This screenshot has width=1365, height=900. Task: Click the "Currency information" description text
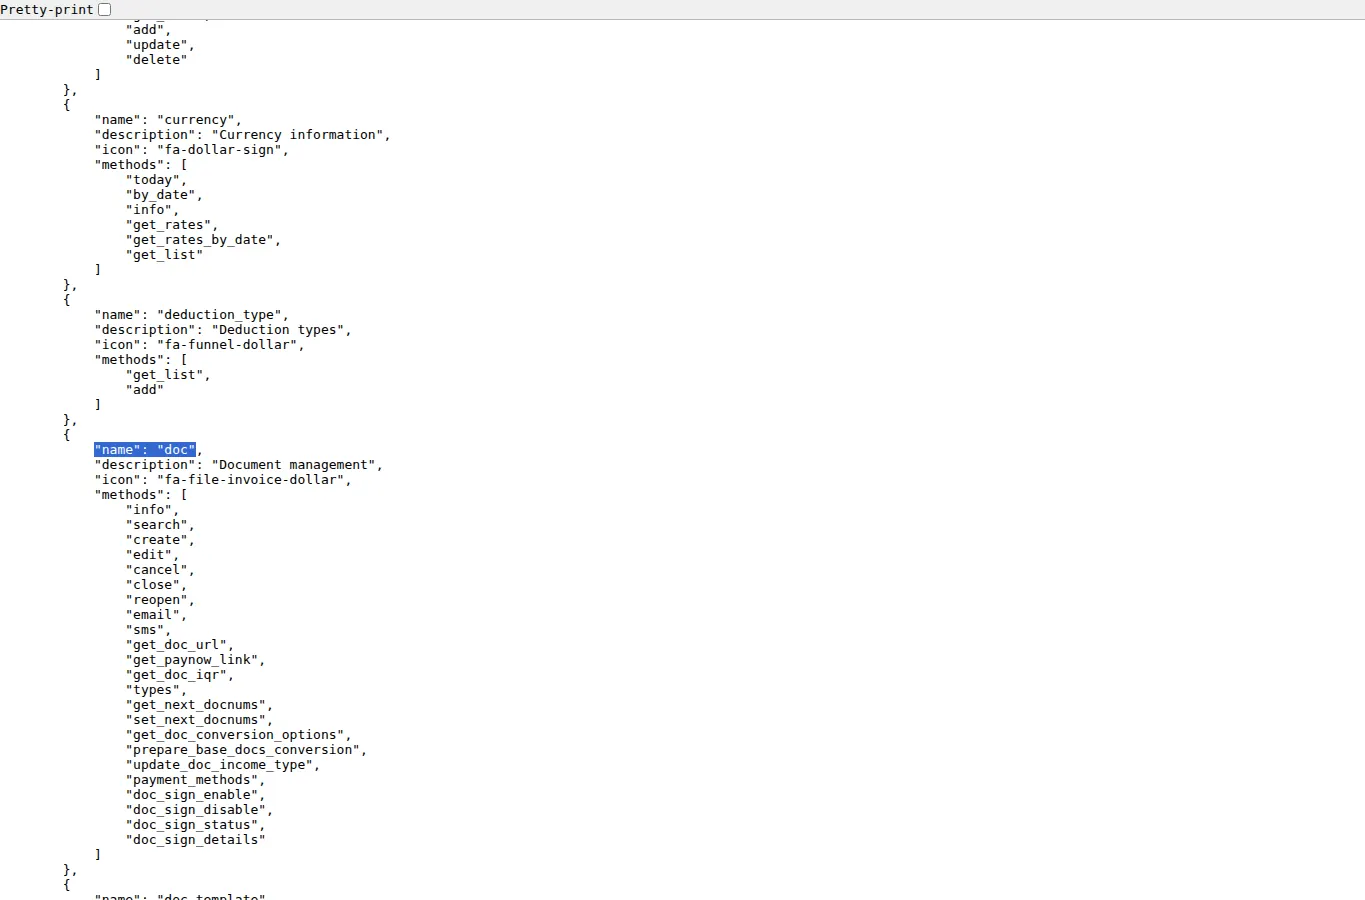tap(297, 135)
